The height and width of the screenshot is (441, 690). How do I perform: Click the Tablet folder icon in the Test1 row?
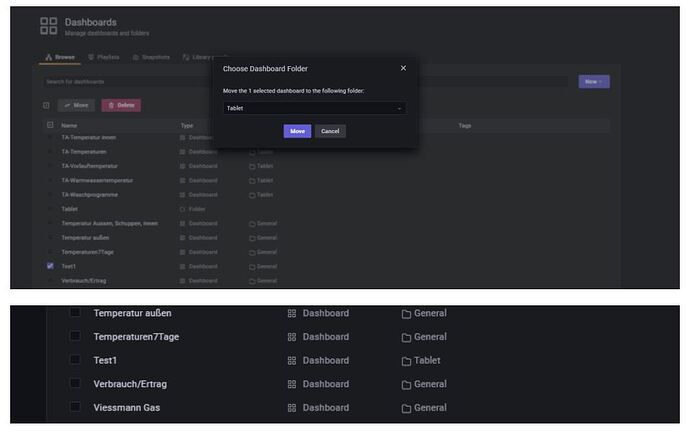click(x=406, y=361)
